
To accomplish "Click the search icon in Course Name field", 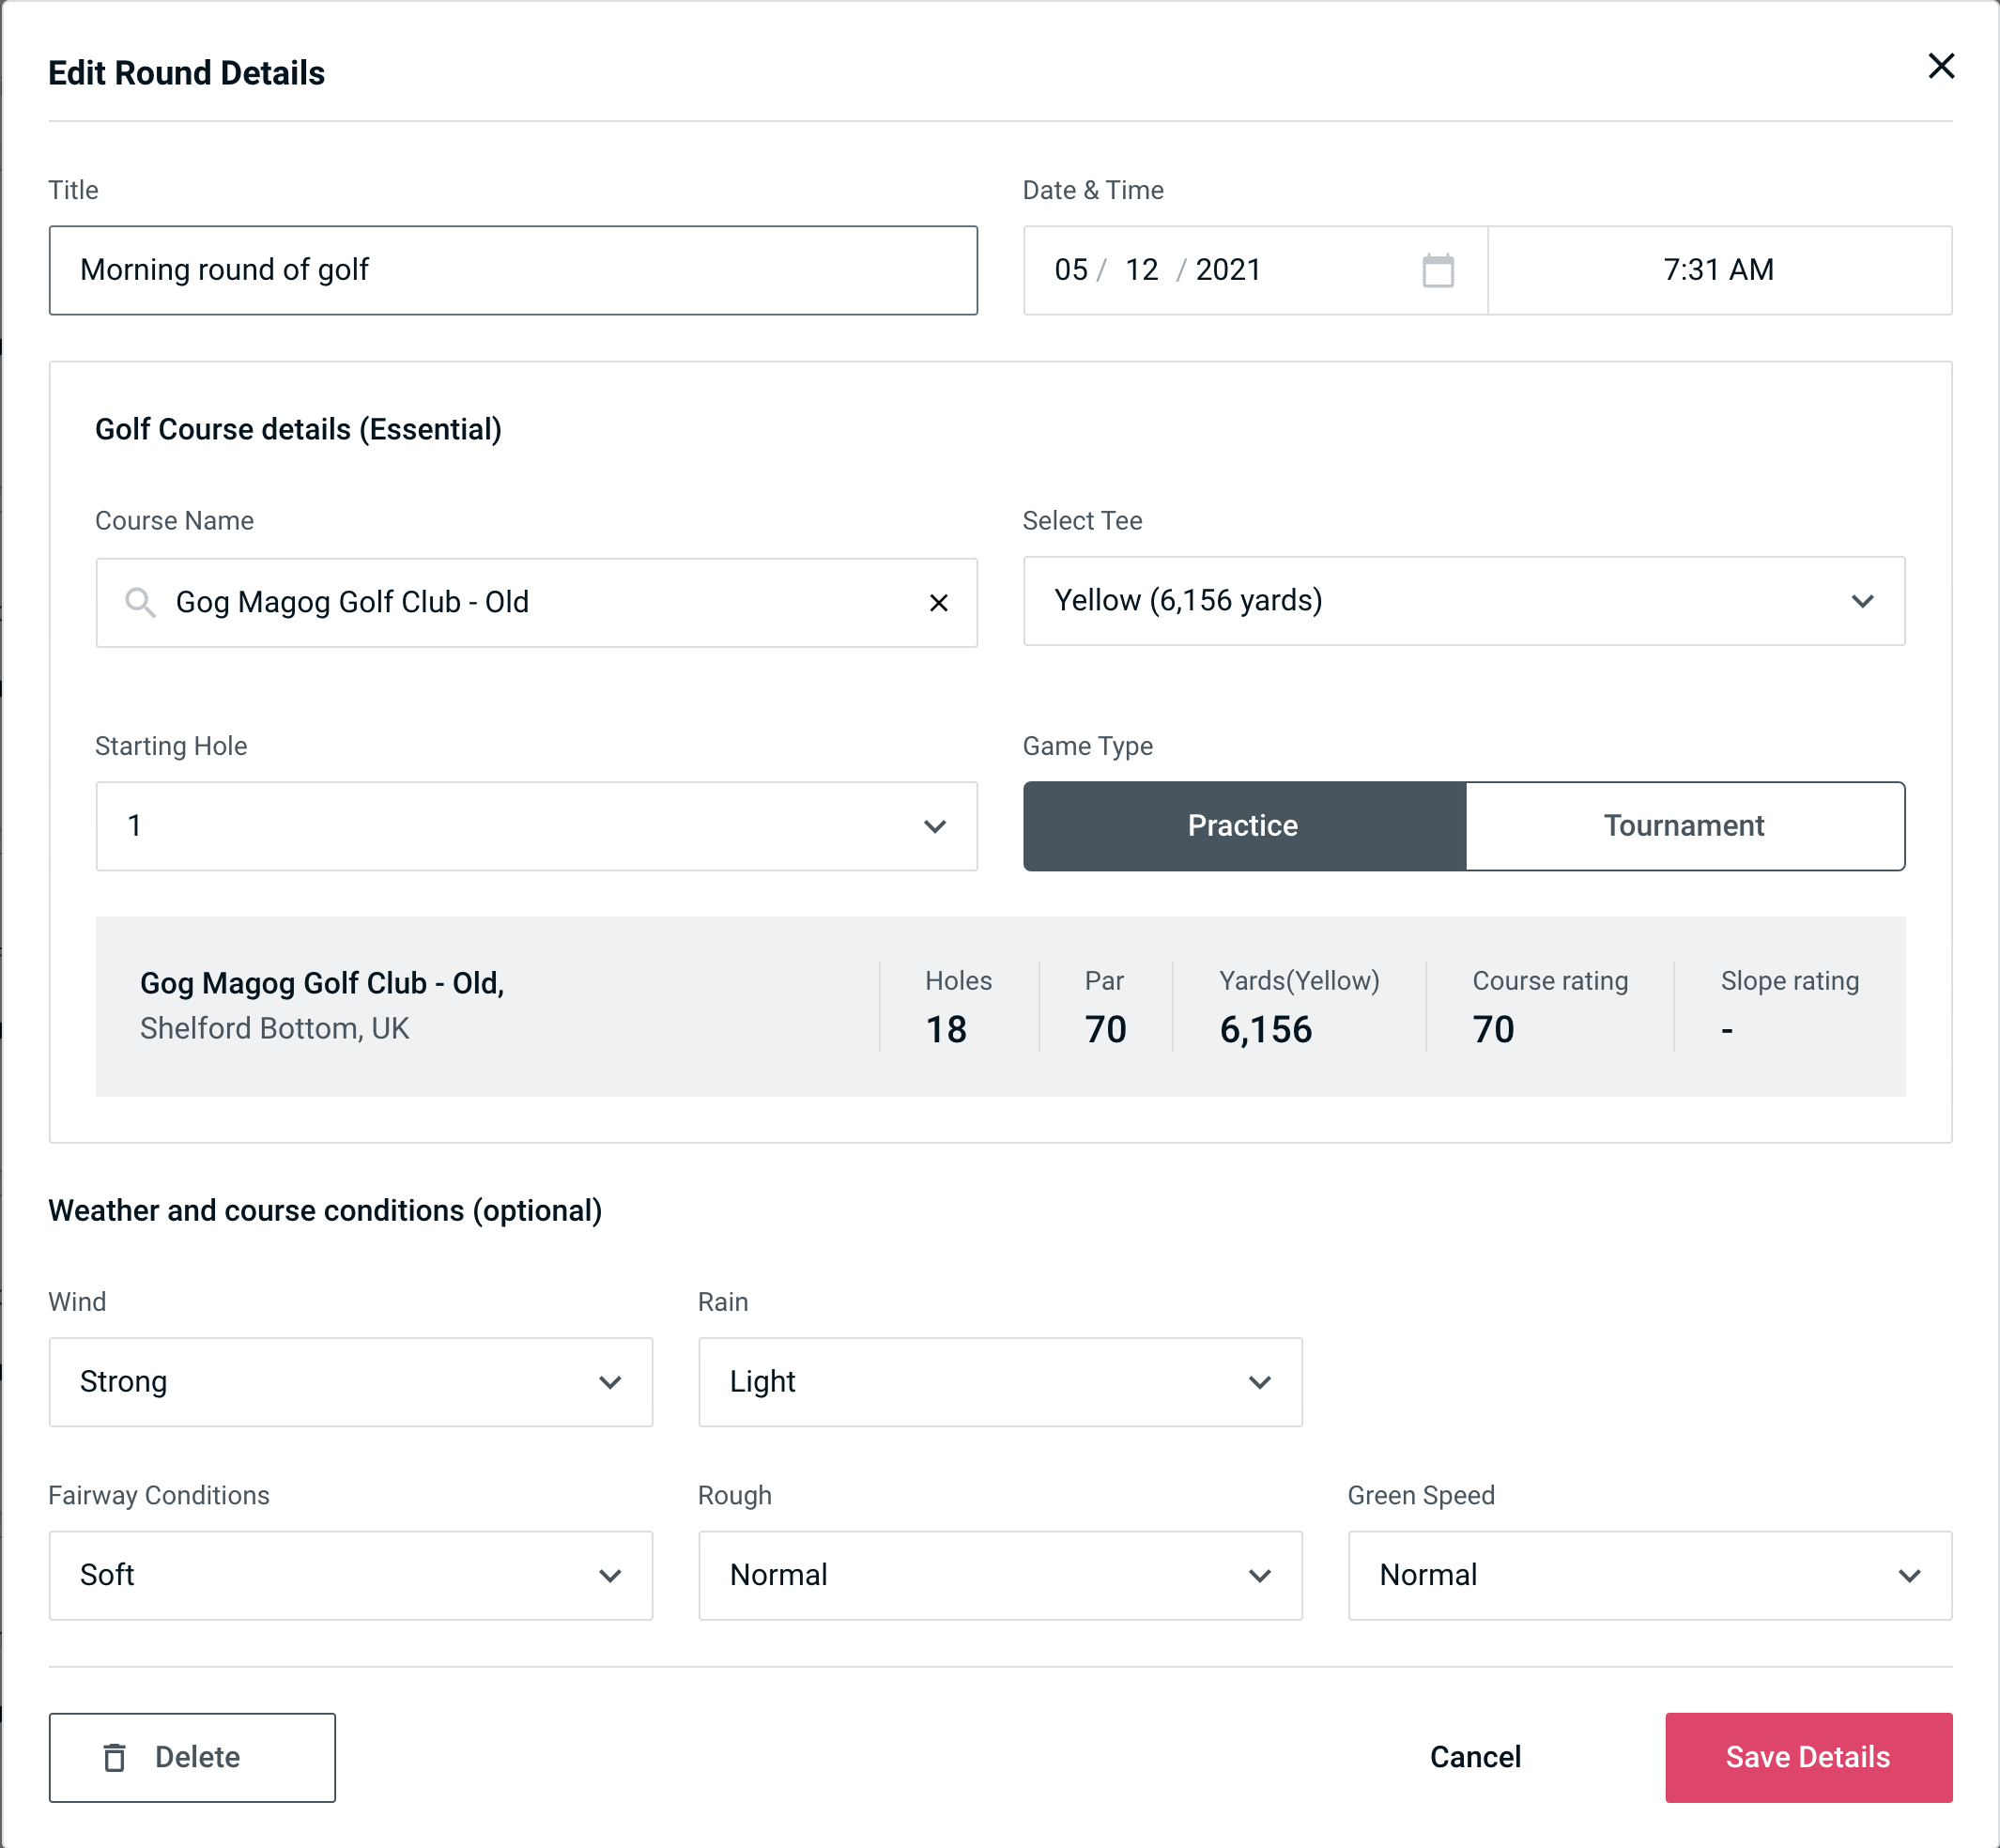I will pyautogui.click(x=138, y=601).
